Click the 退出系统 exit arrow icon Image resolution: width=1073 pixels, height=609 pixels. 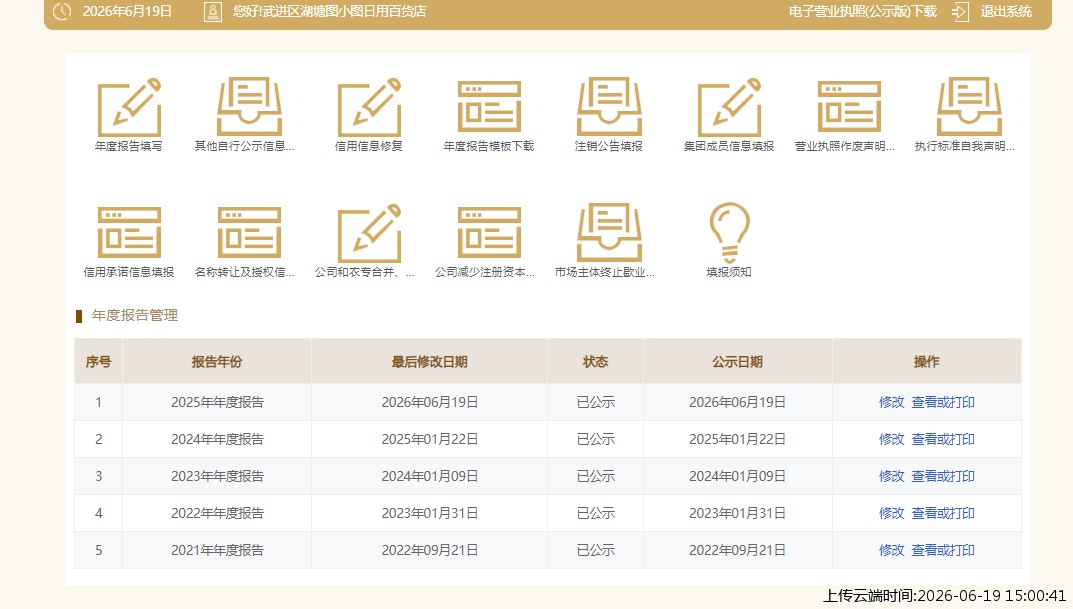pos(960,11)
